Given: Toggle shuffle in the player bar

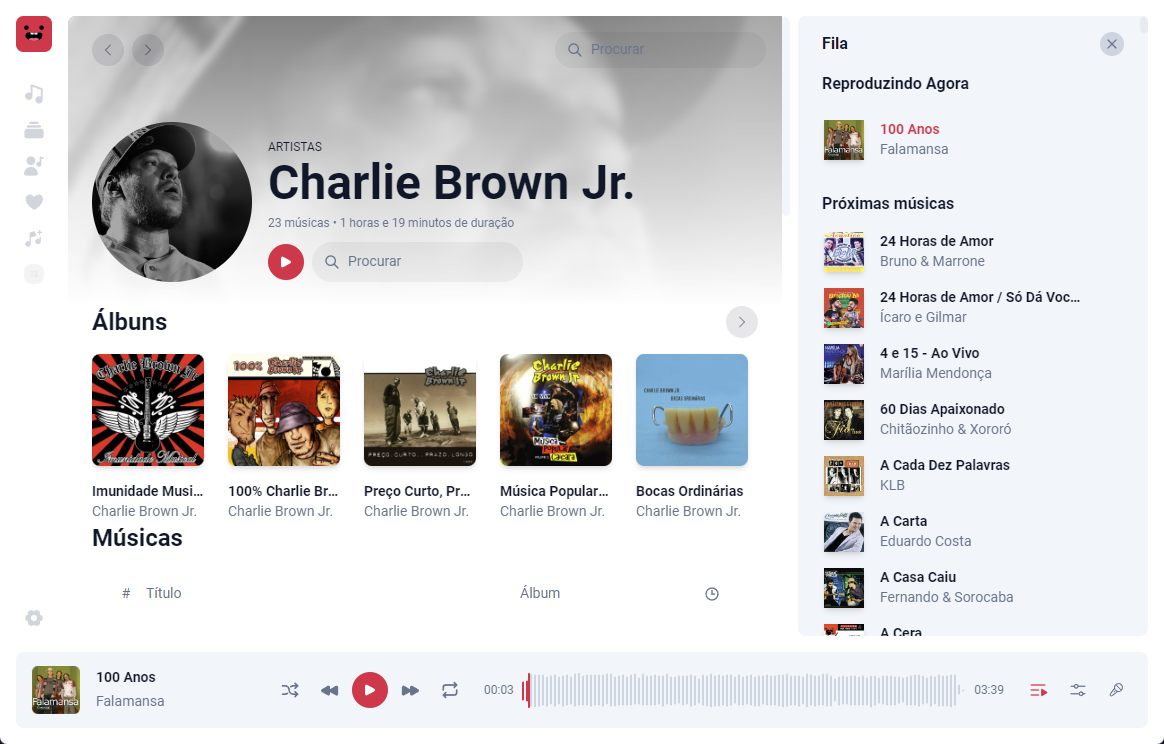Looking at the screenshot, I should click(x=290, y=691).
